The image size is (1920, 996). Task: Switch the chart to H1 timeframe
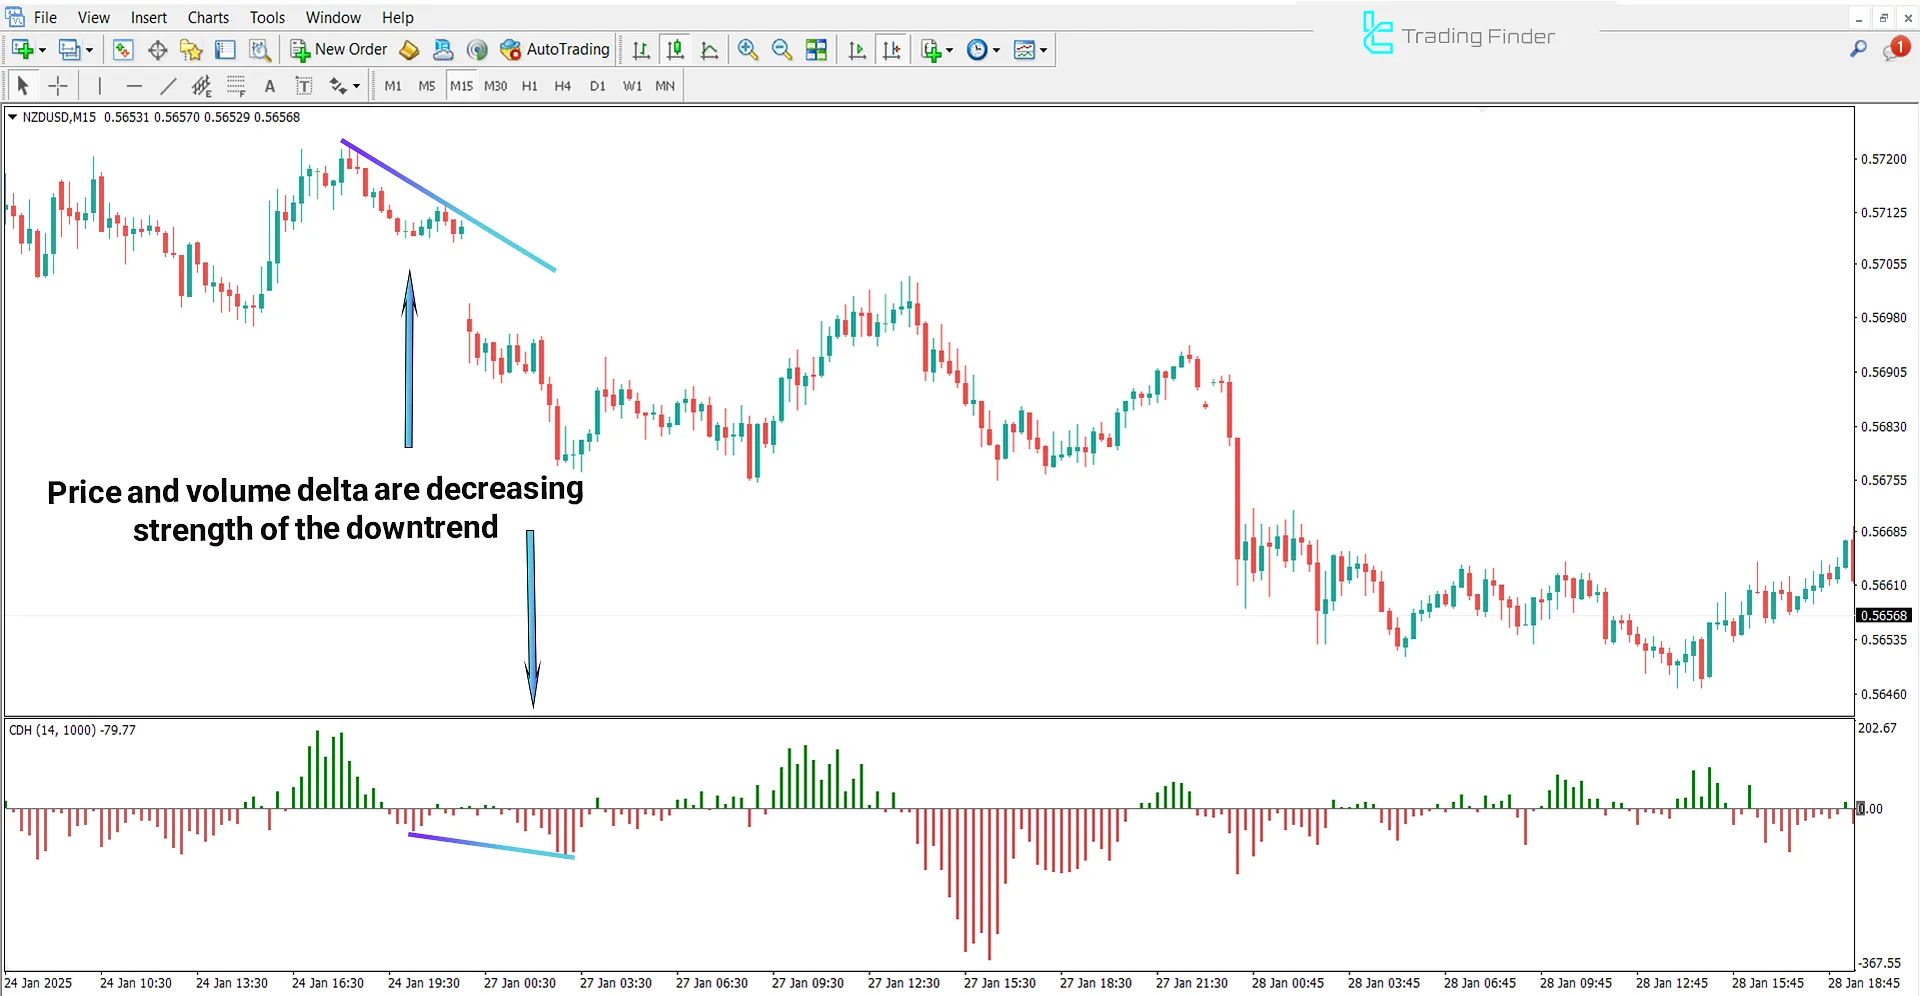coord(530,86)
